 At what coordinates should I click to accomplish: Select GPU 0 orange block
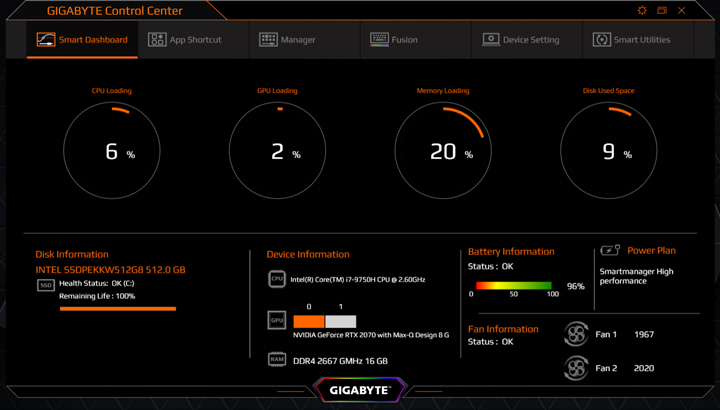(x=309, y=321)
